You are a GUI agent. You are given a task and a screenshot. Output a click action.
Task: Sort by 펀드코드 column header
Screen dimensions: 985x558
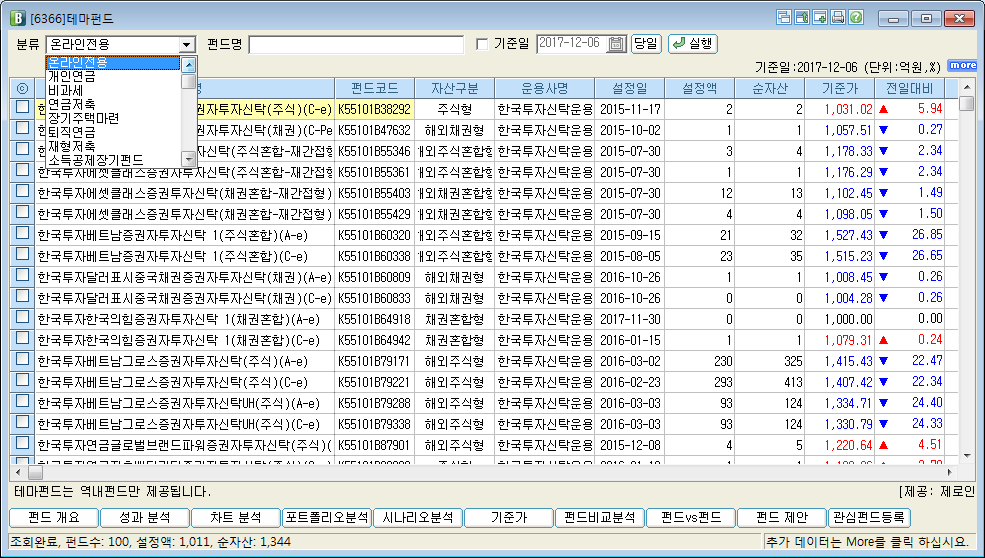[x=374, y=89]
